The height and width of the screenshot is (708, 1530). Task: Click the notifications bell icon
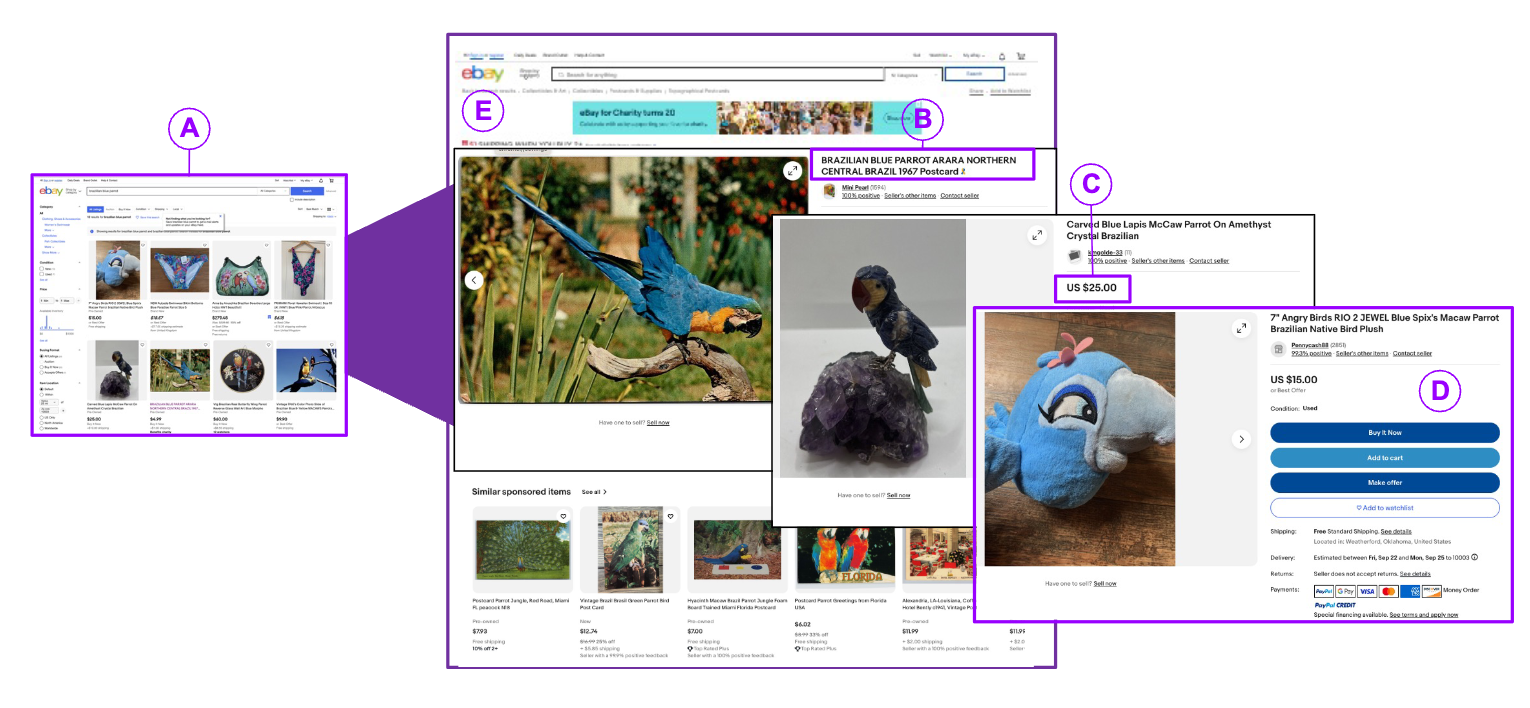pos(1002,56)
